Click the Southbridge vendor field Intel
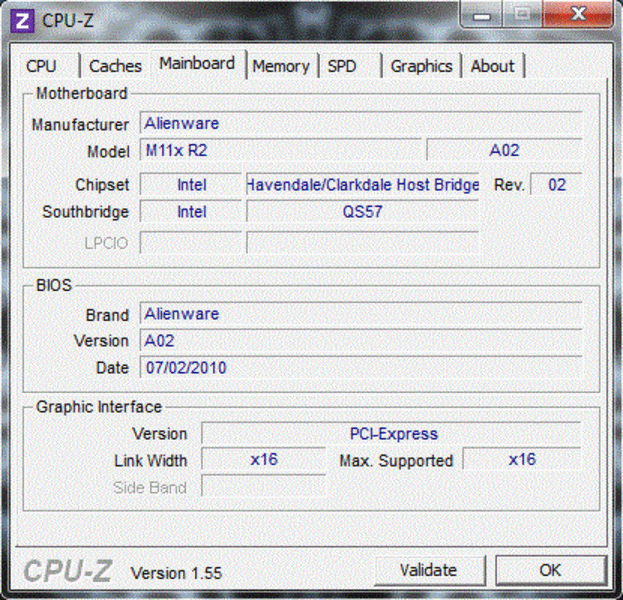The height and width of the screenshot is (600, 623). (191, 211)
